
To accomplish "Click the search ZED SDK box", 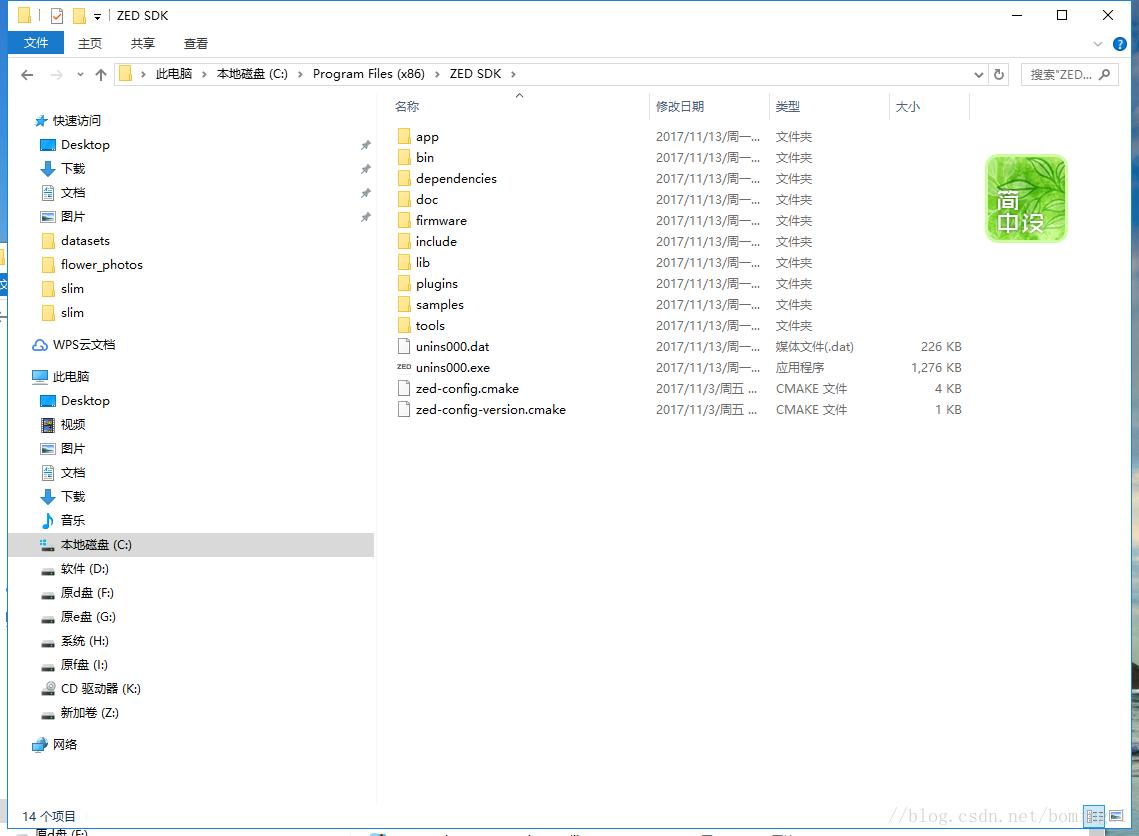I will (x=1069, y=74).
